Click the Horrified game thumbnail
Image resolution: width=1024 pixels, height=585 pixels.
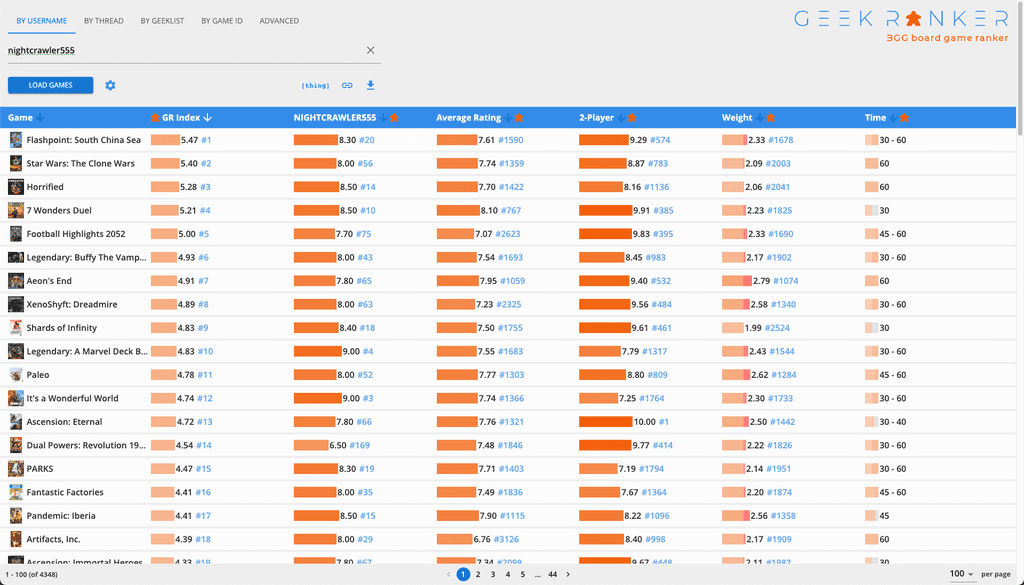click(16, 187)
